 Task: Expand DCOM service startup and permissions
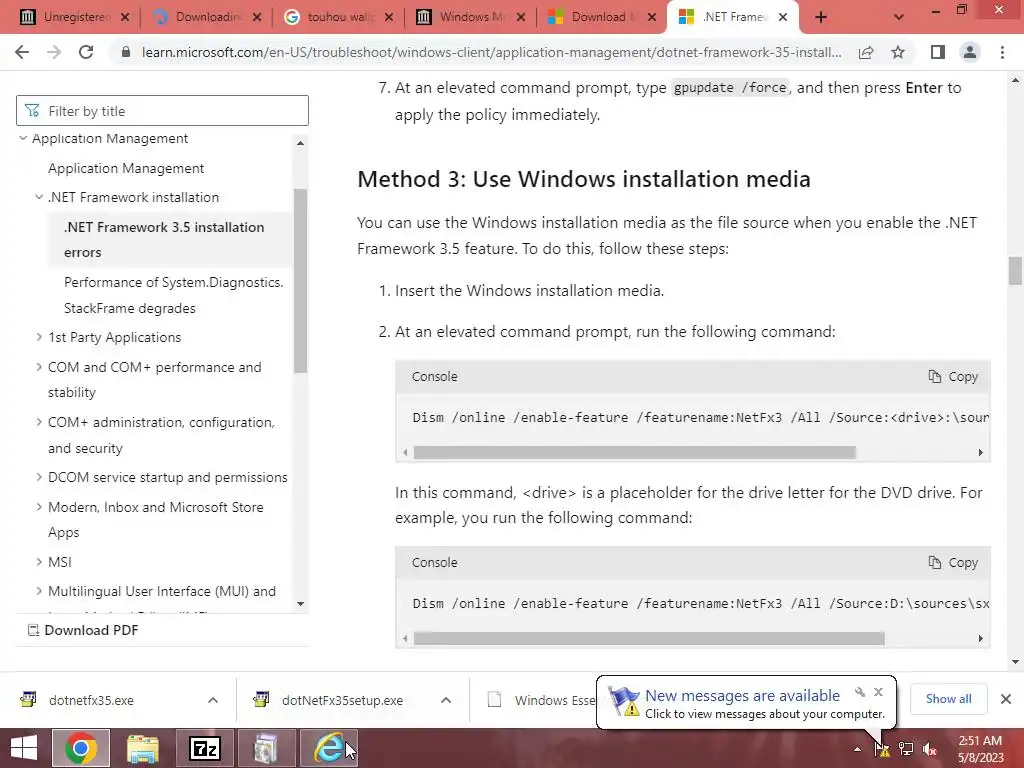[39, 477]
